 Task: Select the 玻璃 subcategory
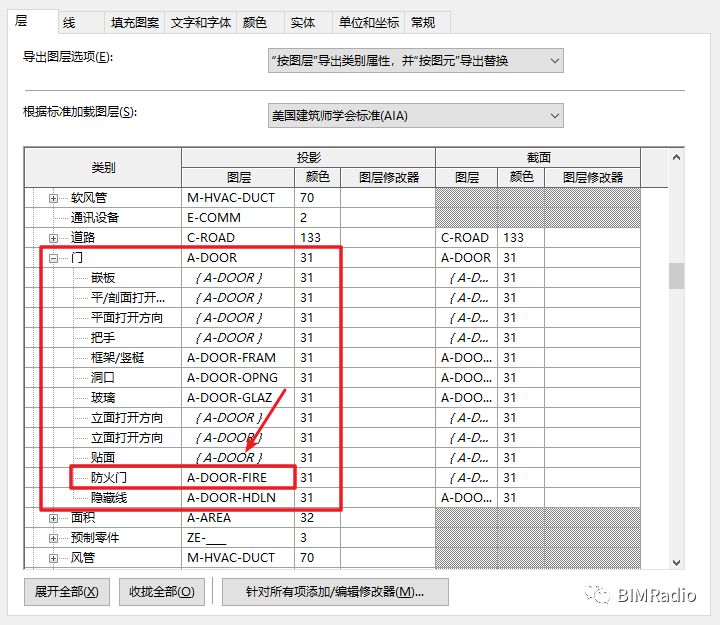click(103, 398)
